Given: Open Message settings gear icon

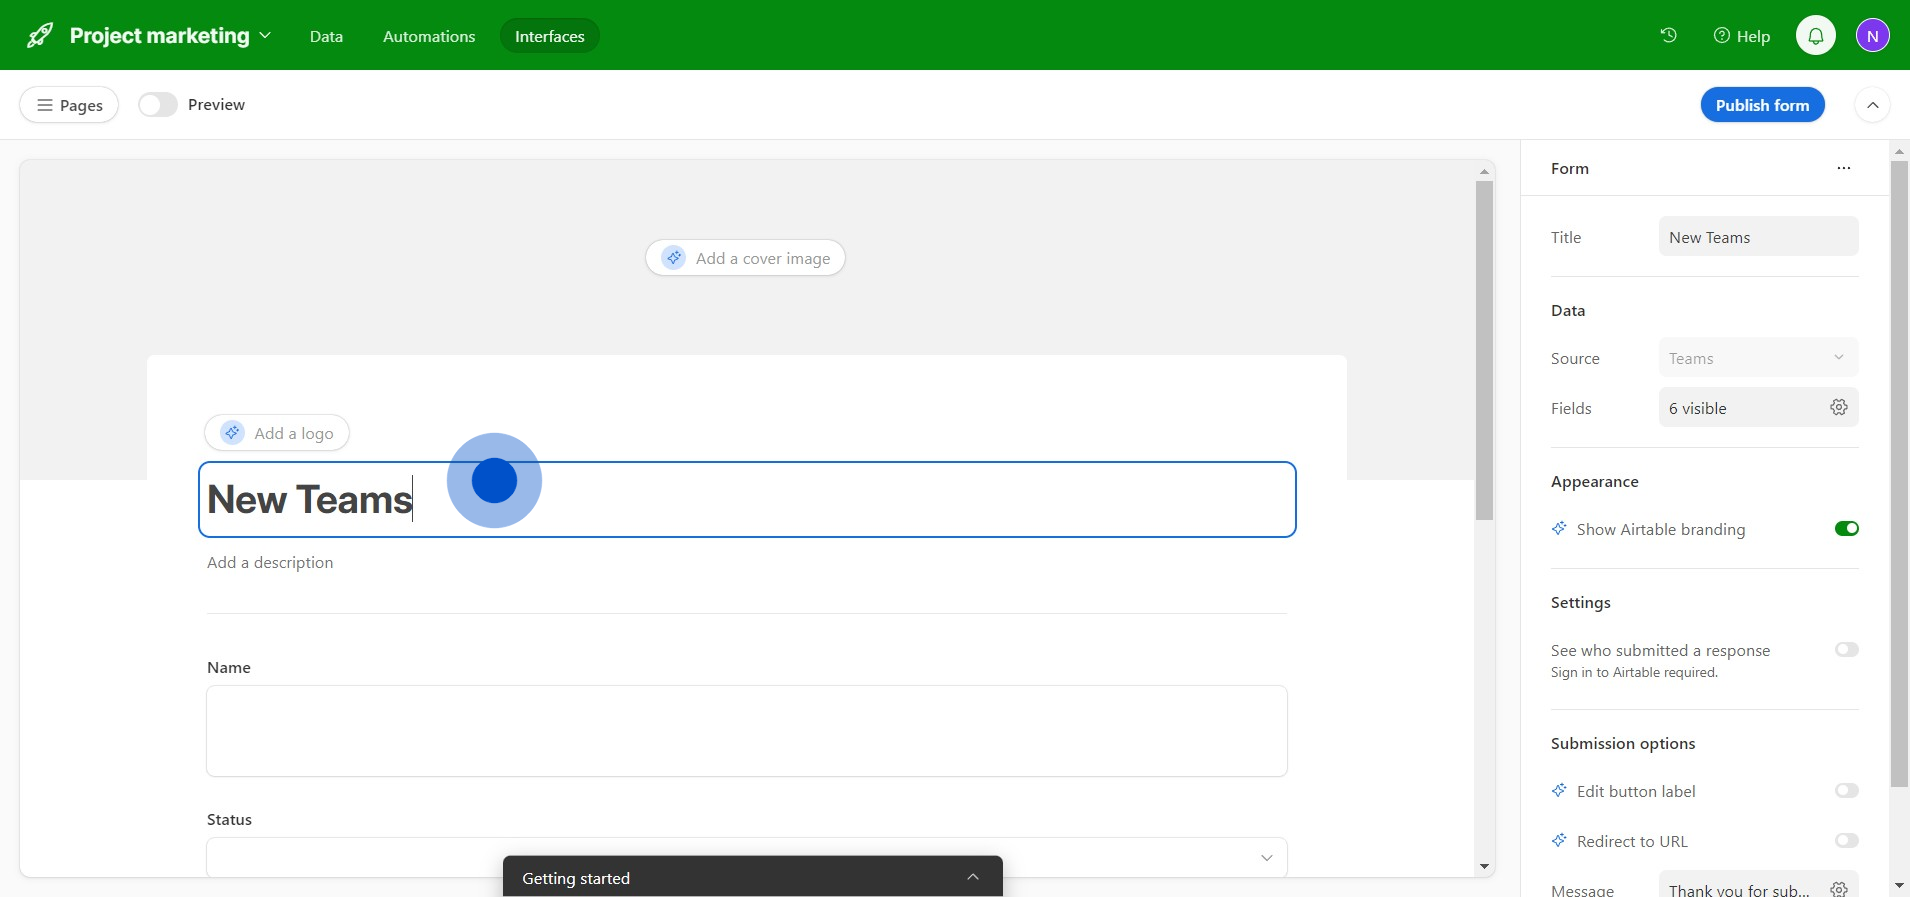Looking at the screenshot, I should coord(1838,888).
